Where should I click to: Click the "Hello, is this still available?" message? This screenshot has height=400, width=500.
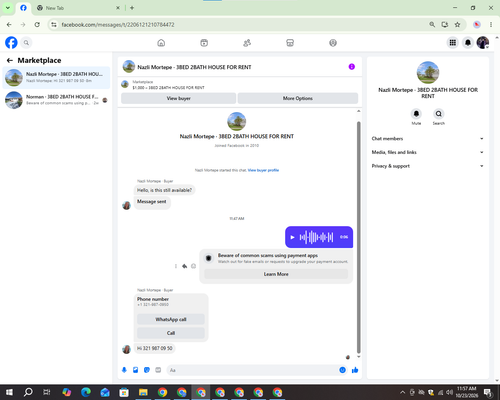pos(164,190)
